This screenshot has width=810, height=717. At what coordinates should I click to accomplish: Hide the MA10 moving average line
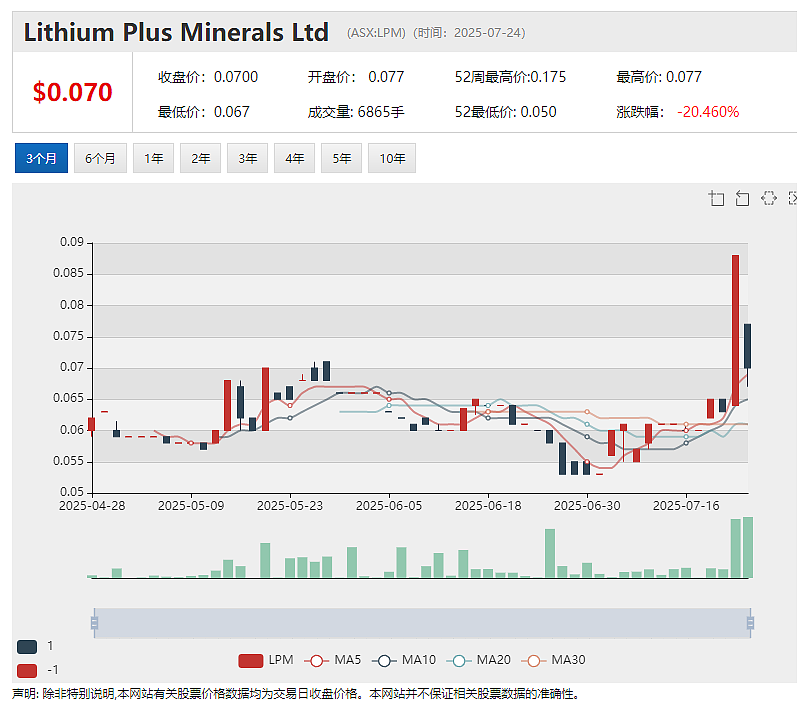404,660
